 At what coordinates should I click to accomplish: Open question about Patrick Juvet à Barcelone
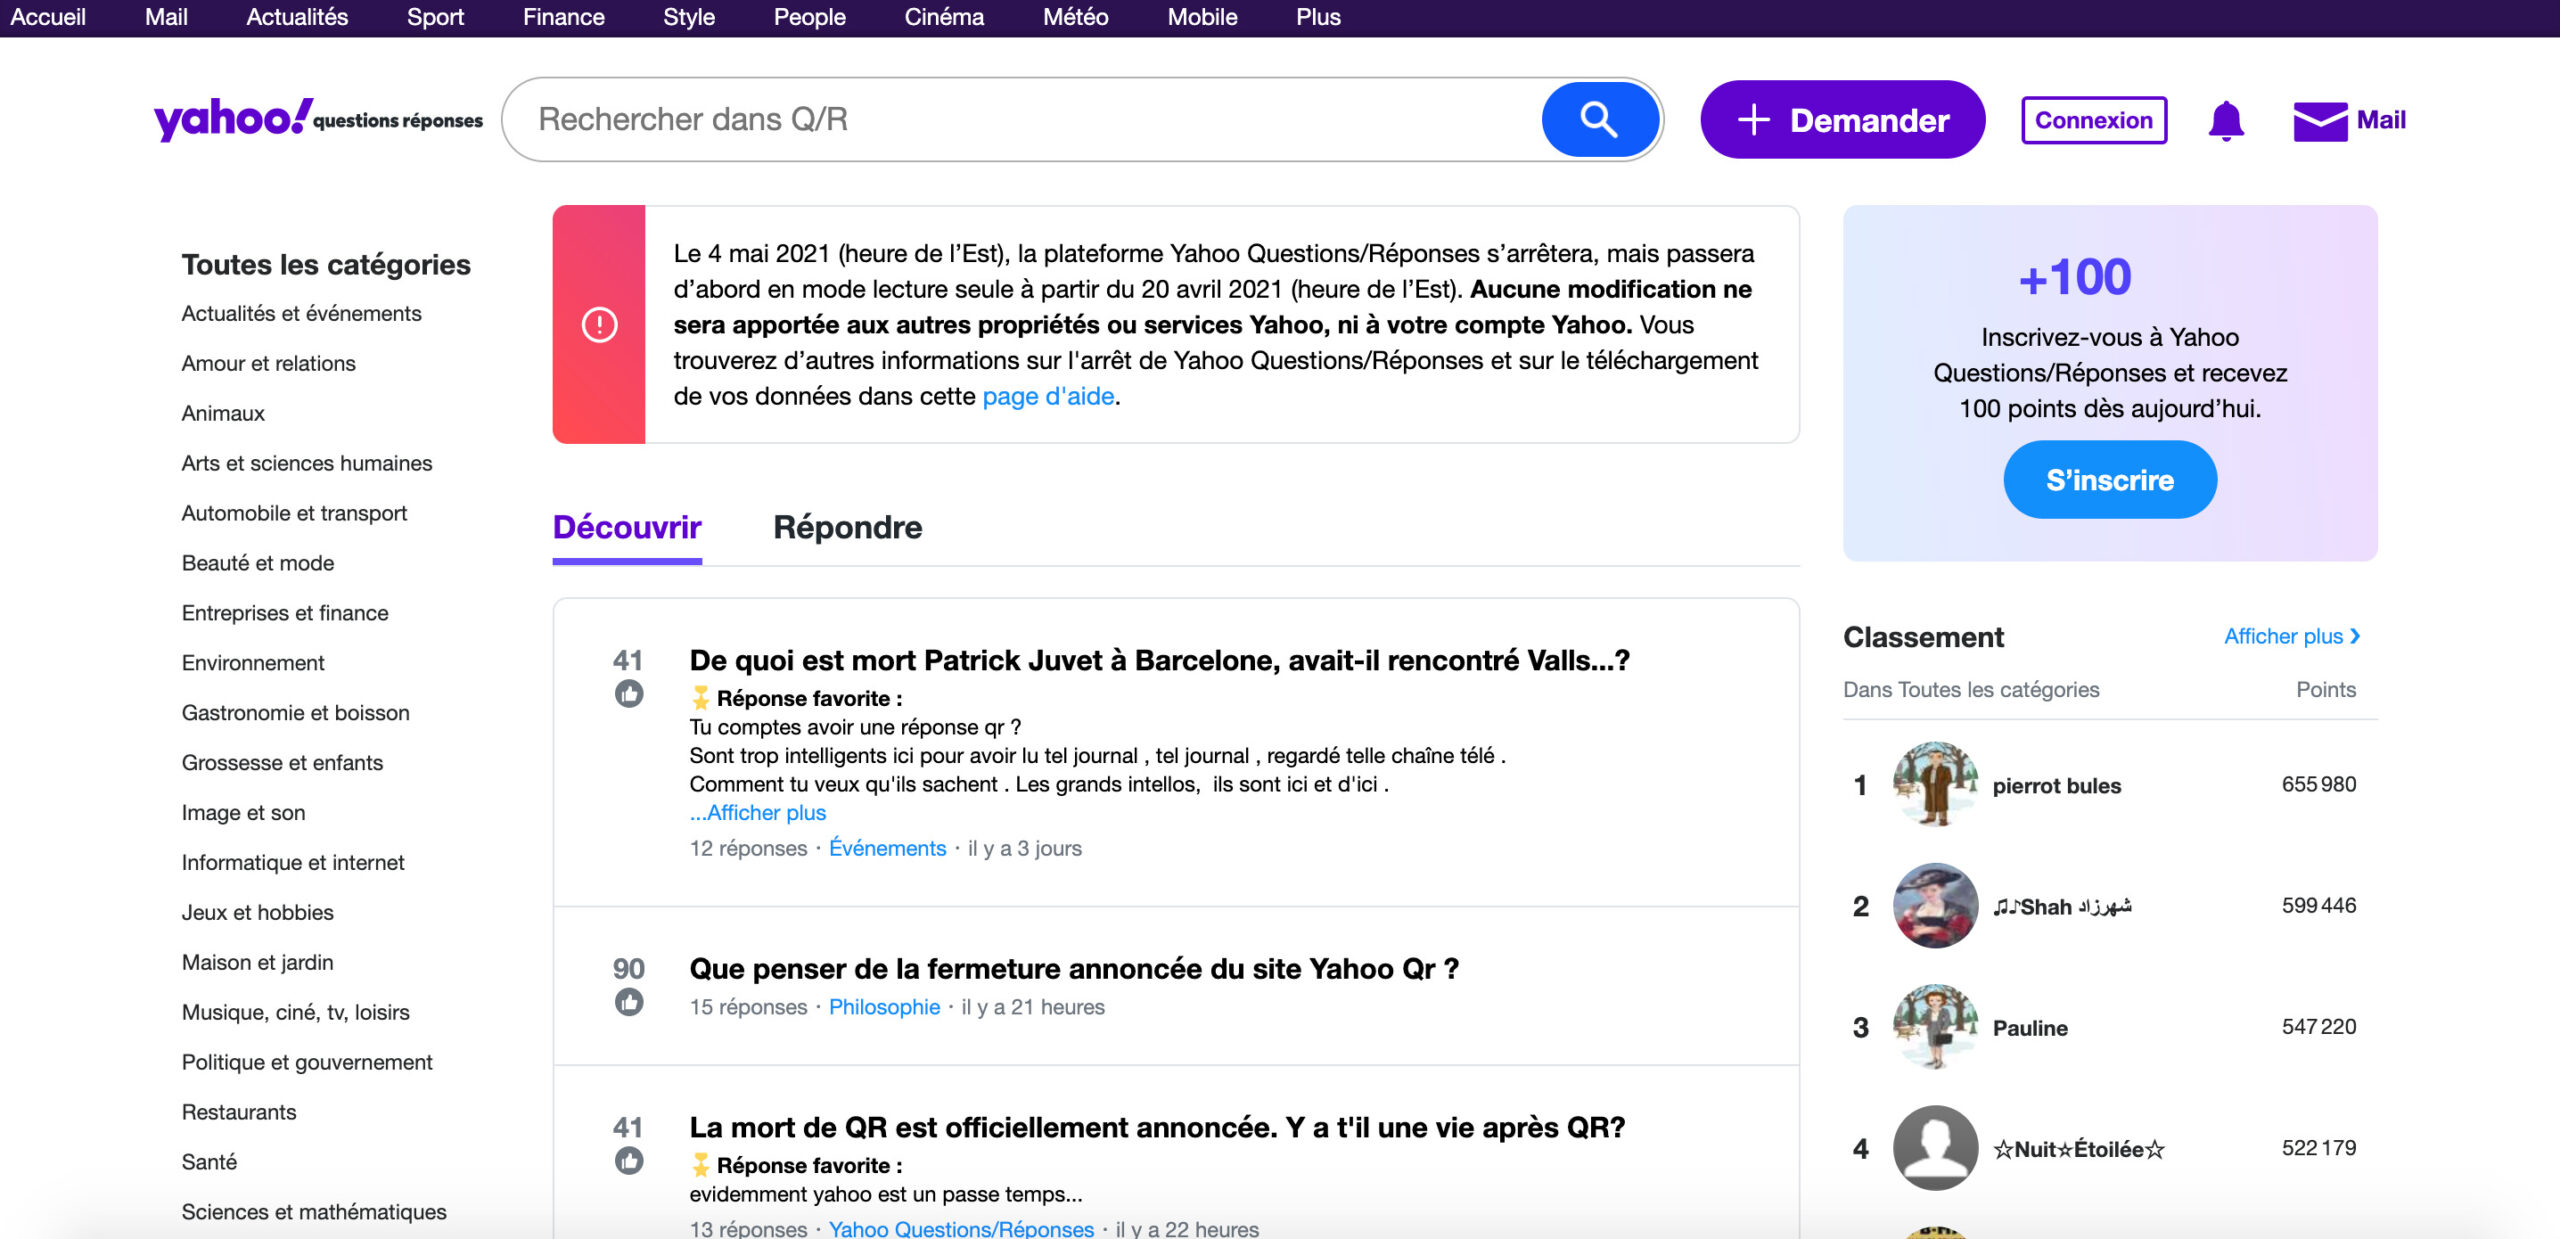click(1160, 660)
